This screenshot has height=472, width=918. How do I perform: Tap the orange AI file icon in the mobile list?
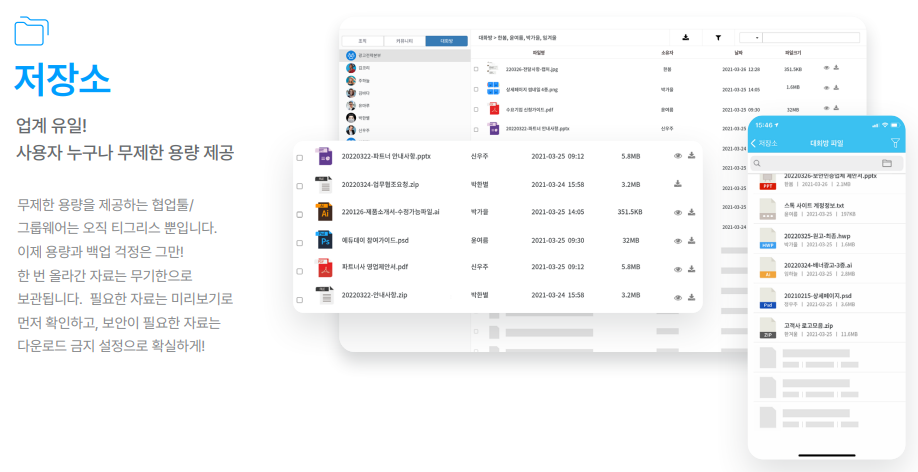(x=768, y=269)
